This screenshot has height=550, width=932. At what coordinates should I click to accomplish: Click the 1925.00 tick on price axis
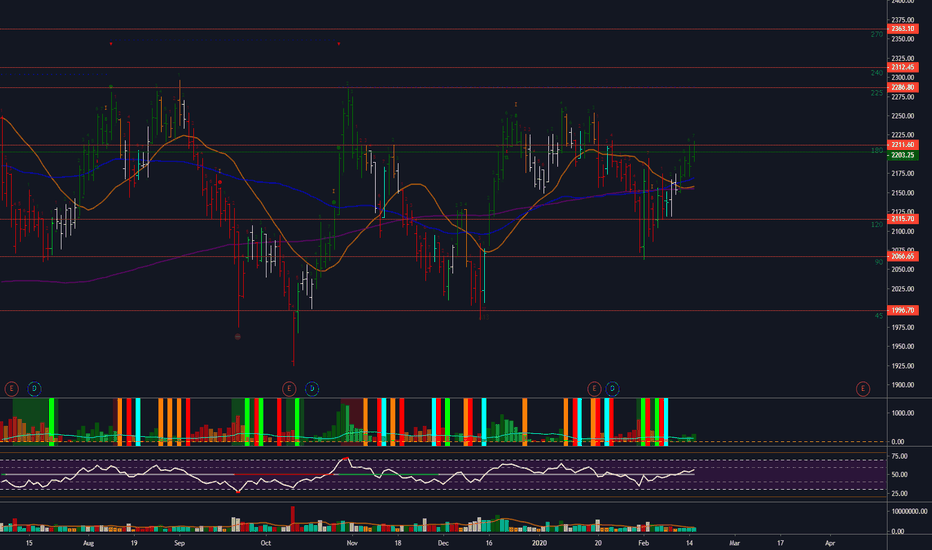coord(902,366)
